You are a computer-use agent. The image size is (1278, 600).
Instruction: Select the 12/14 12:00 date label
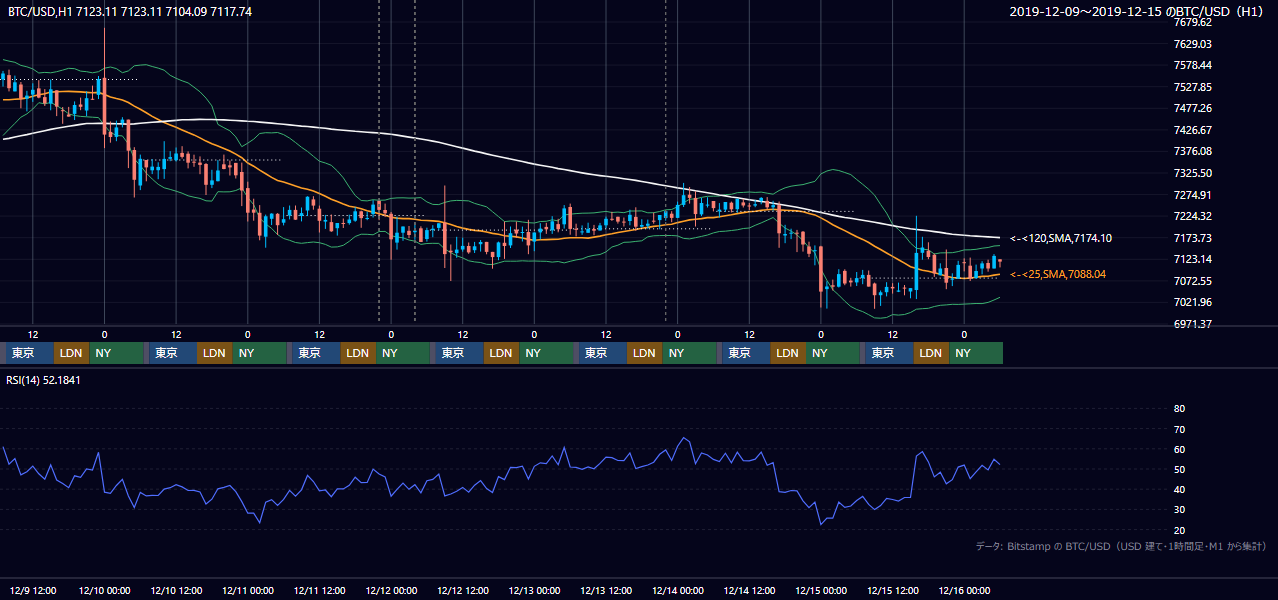point(749,590)
